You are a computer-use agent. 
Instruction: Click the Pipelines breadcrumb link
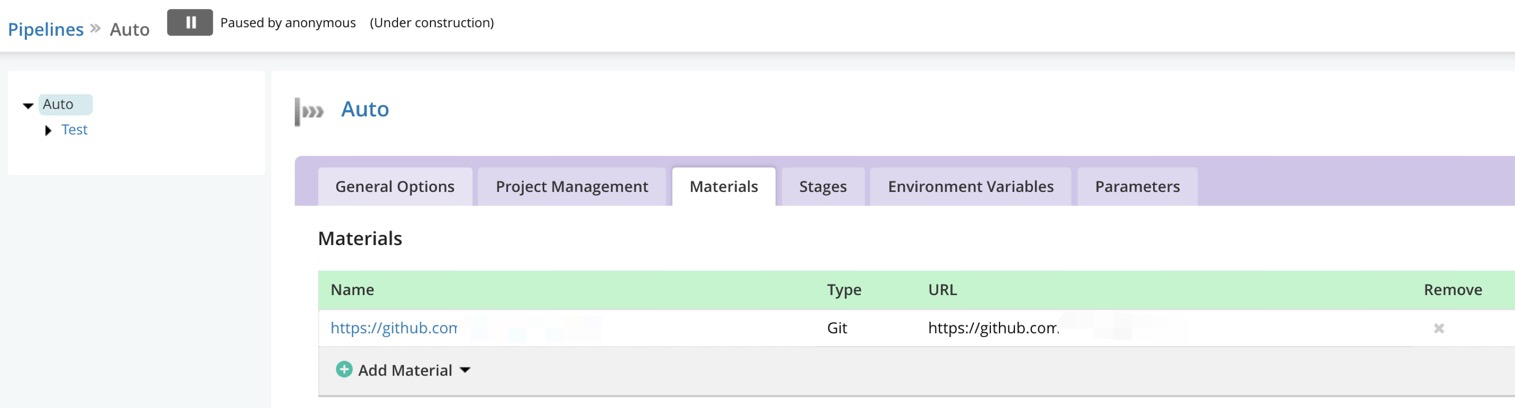pyautogui.click(x=45, y=29)
